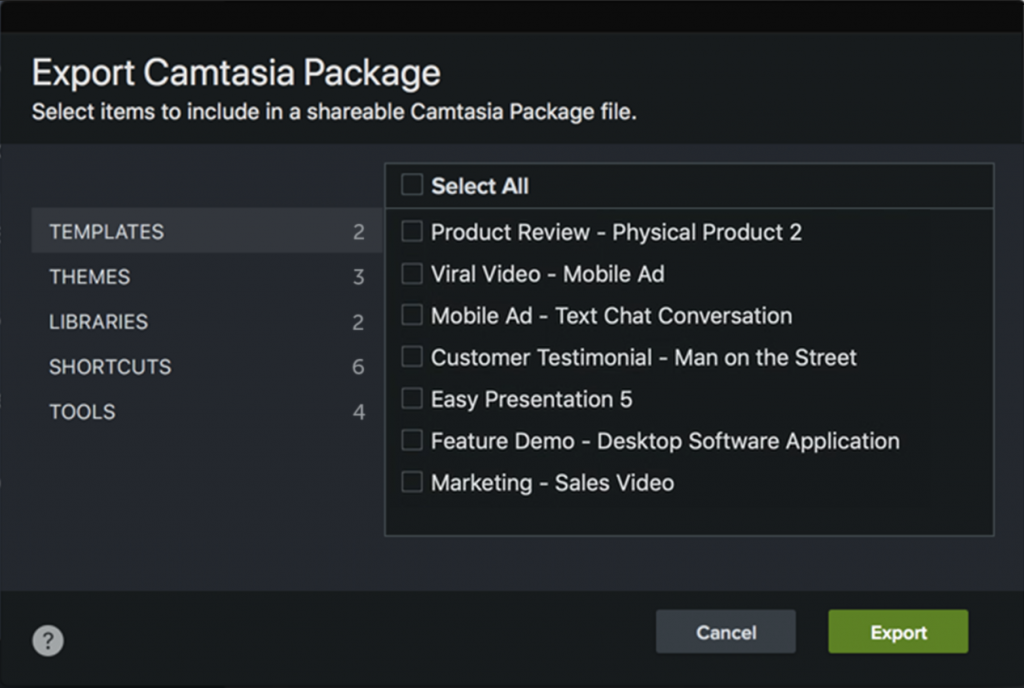This screenshot has height=688, width=1024.
Task: Open the LIBRARIES category
Action: click(x=206, y=322)
